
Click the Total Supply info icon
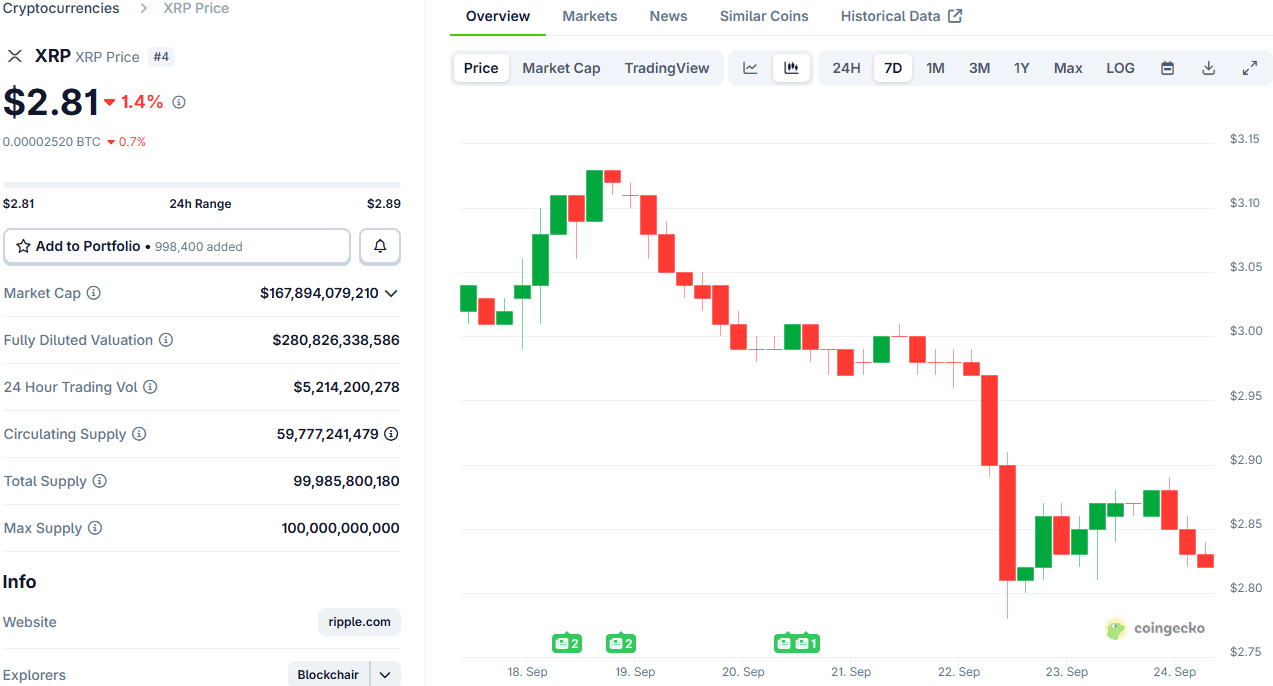pos(100,481)
